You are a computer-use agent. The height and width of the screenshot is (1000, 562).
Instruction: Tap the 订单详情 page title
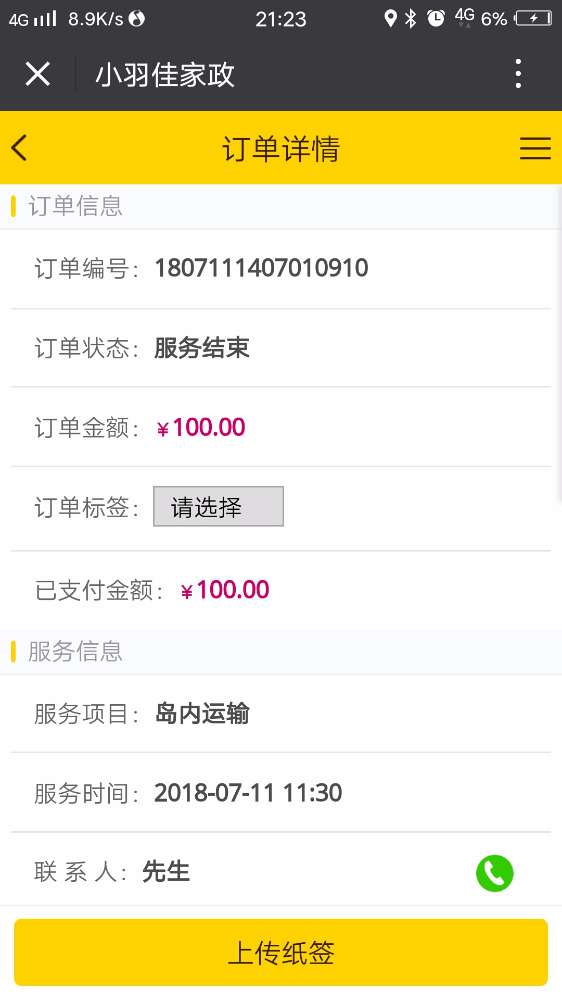[281, 149]
